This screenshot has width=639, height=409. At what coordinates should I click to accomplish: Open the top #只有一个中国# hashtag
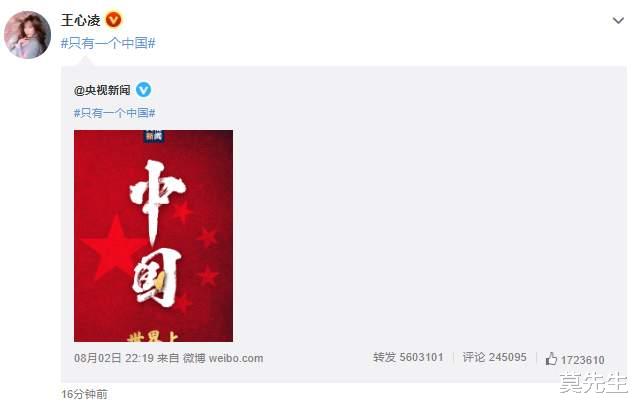coord(108,43)
